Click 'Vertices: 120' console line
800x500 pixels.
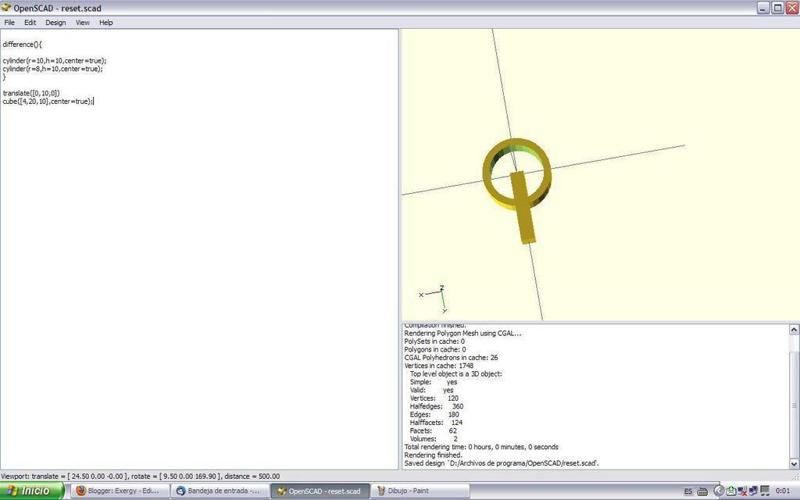[x=434, y=398]
